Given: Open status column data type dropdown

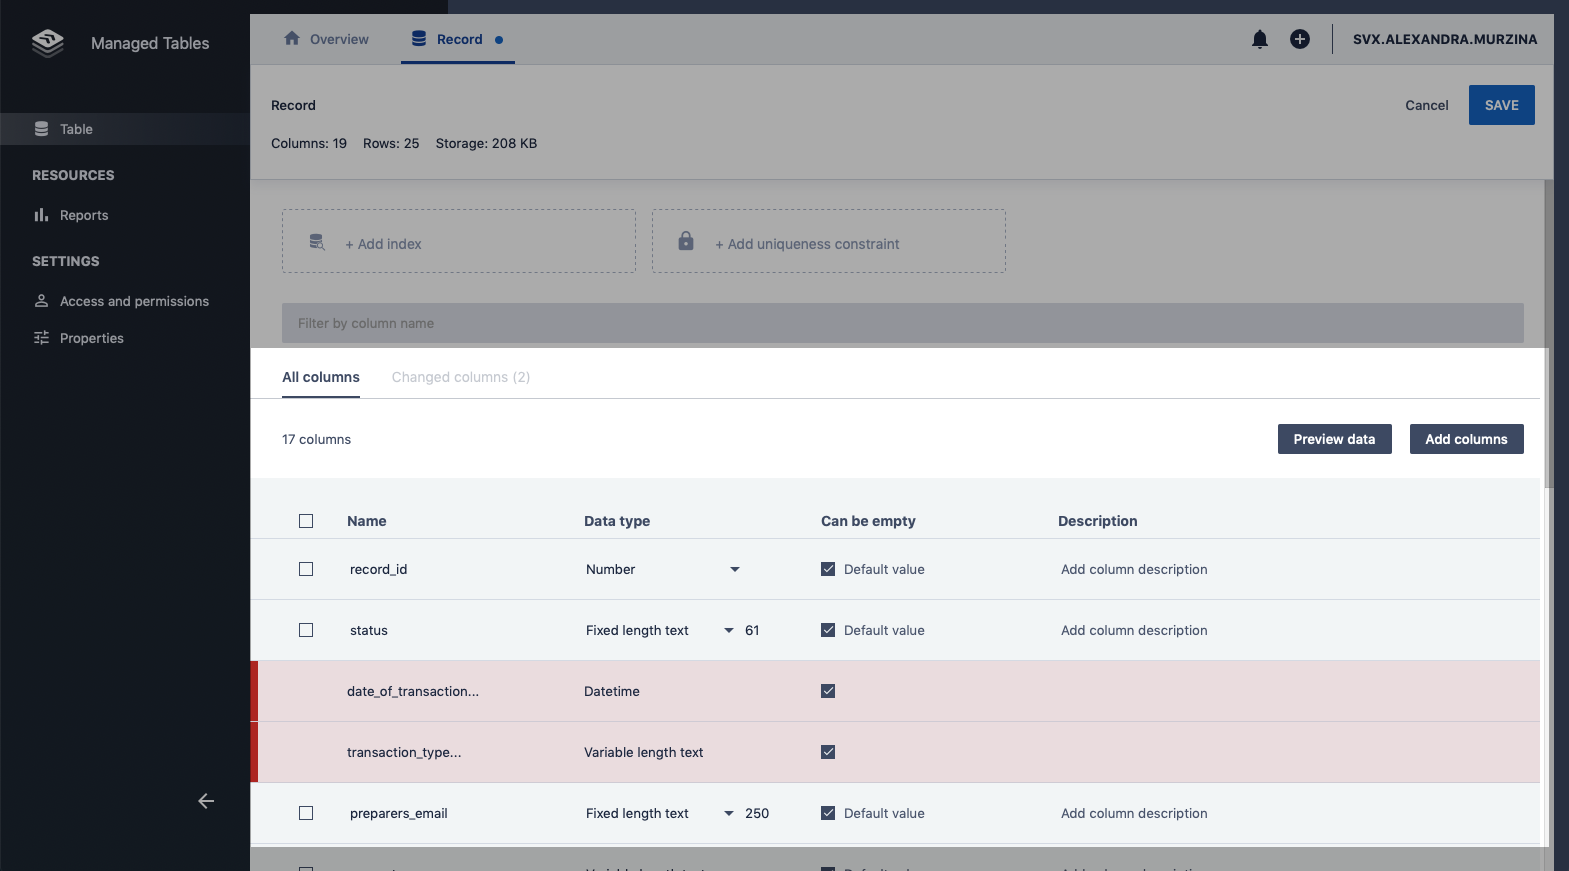Looking at the screenshot, I should coord(729,630).
